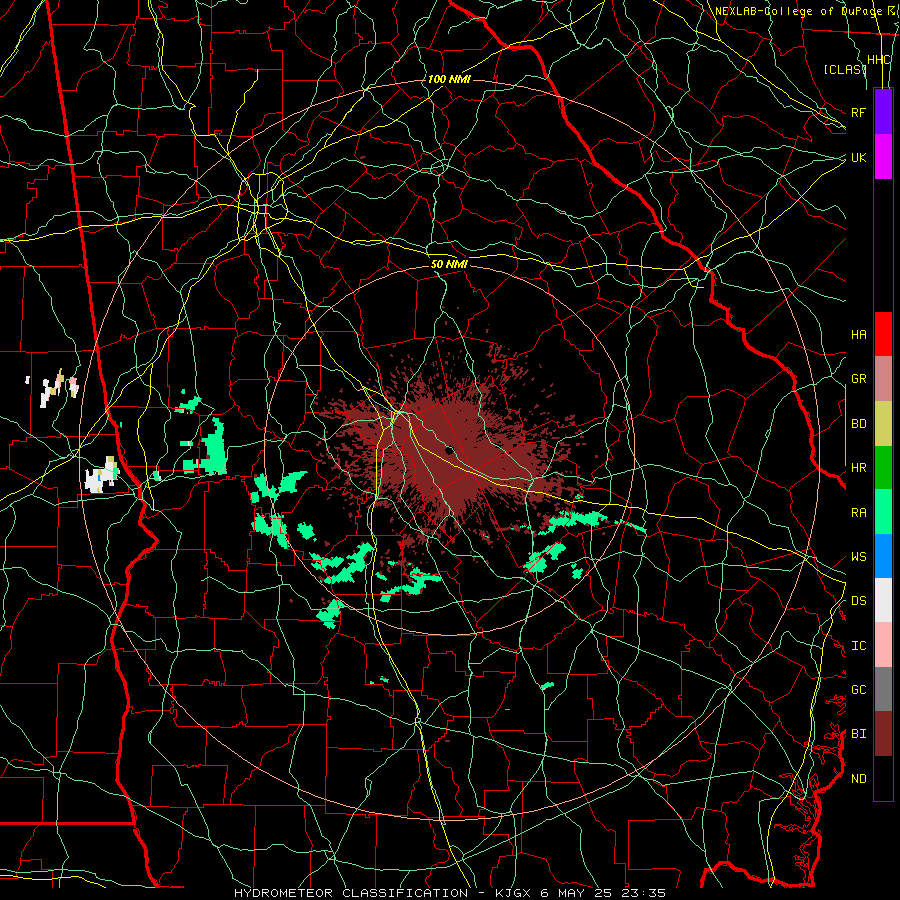Click the 'WS' legend label

click(859, 557)
